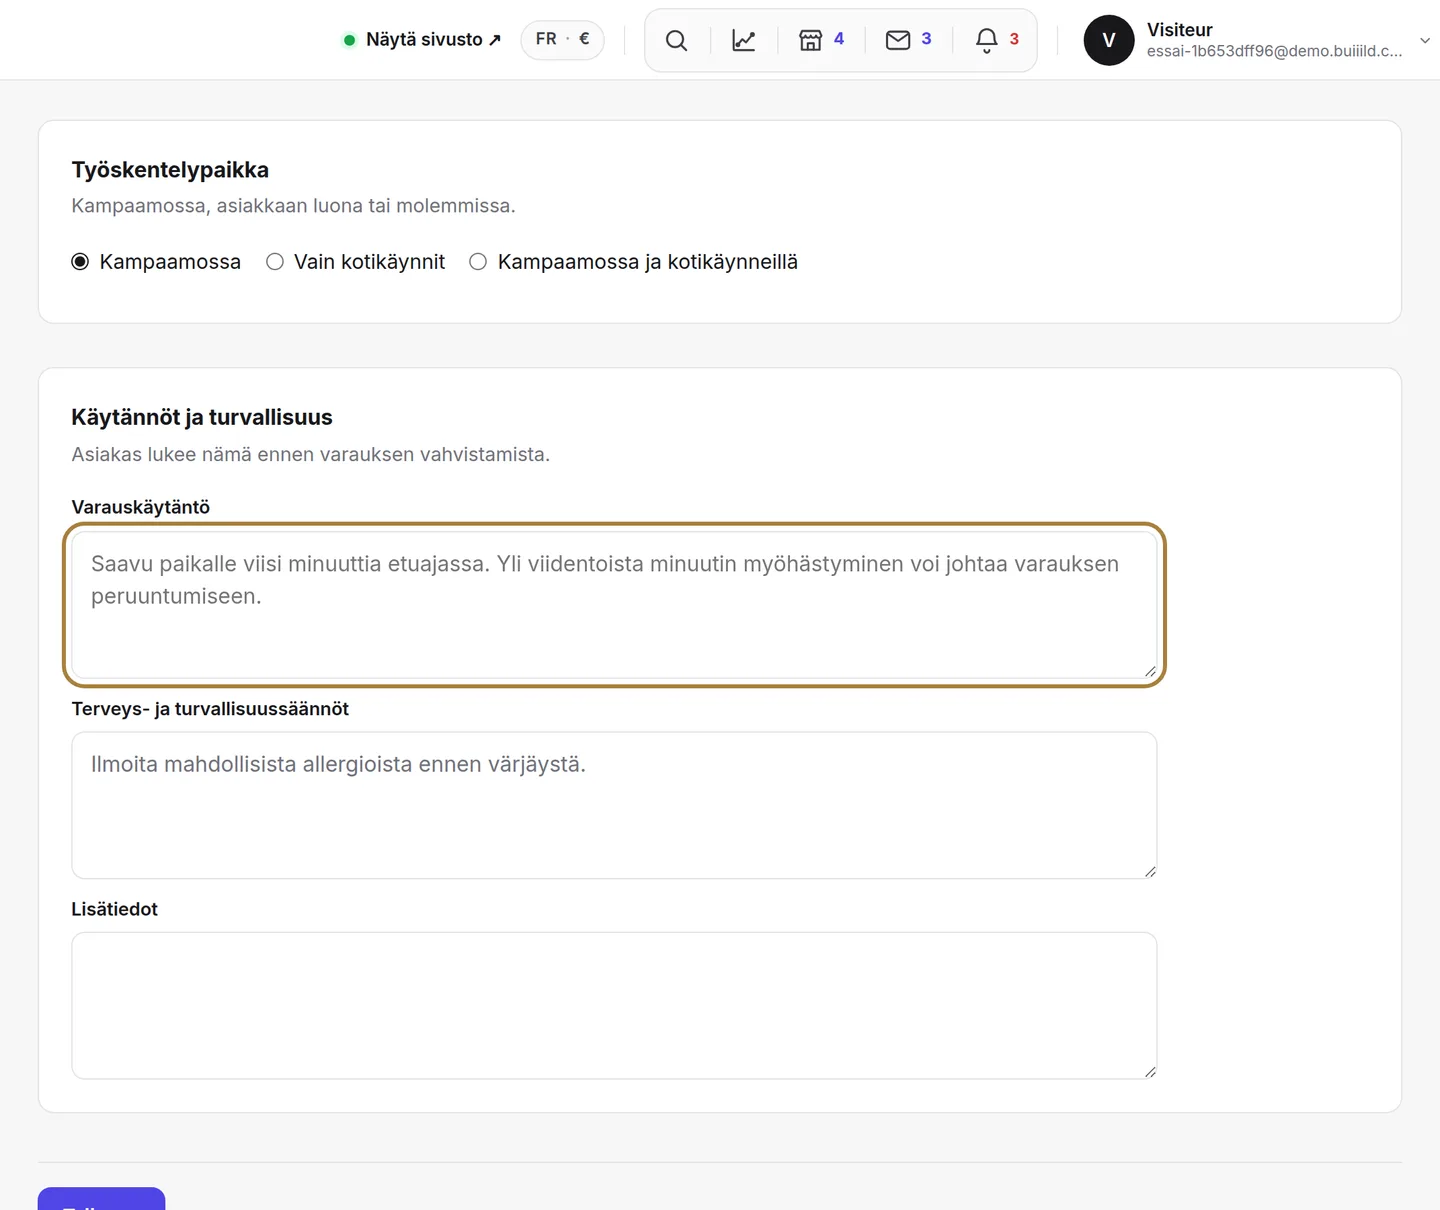Click the Lisätiedot field label

pyautogui.click(x=115, y=909)
